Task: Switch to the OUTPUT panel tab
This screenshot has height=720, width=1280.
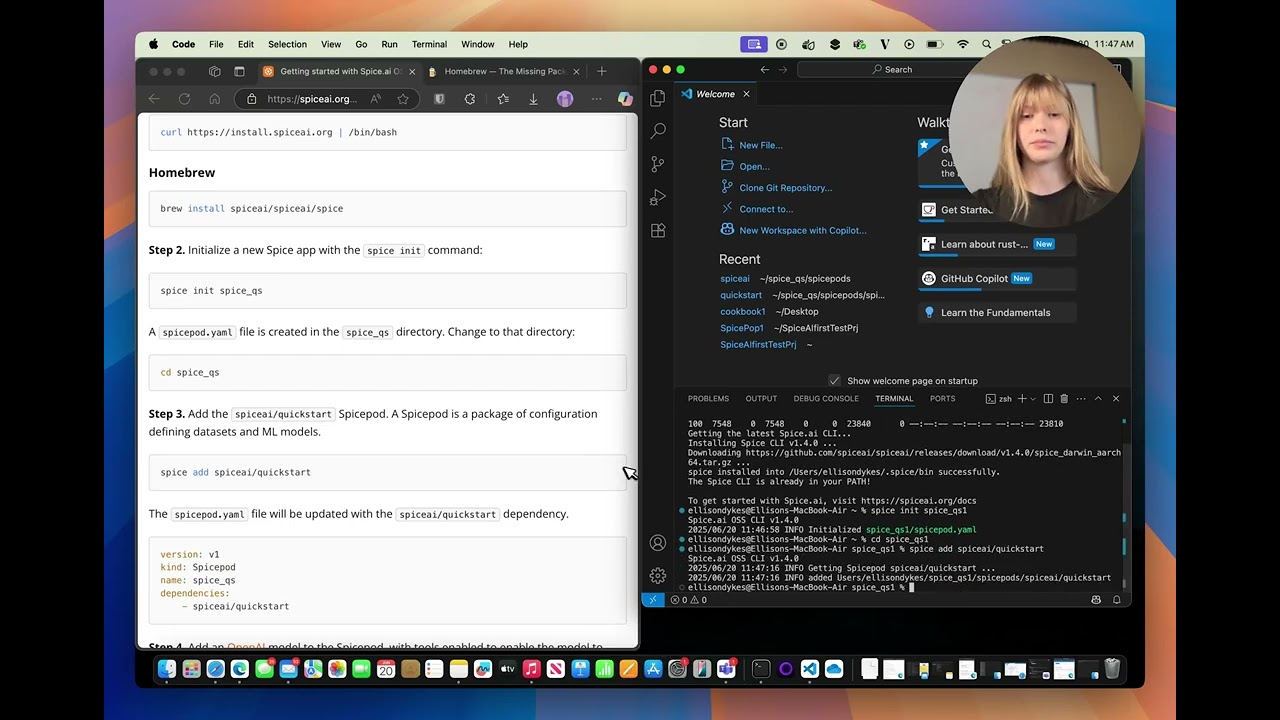Action: pos(761,399)
